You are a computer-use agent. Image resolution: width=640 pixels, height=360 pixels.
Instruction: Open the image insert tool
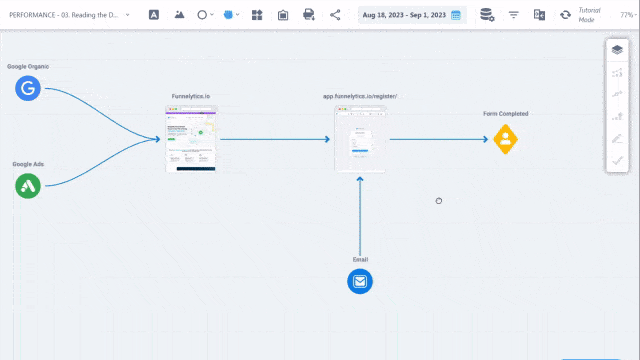tap(179, 15)
